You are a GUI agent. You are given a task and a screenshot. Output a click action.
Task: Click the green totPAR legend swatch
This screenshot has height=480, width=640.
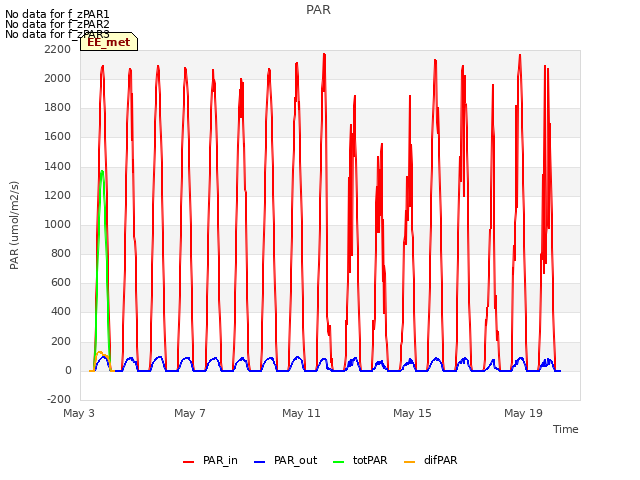click(x=338, y=462)
